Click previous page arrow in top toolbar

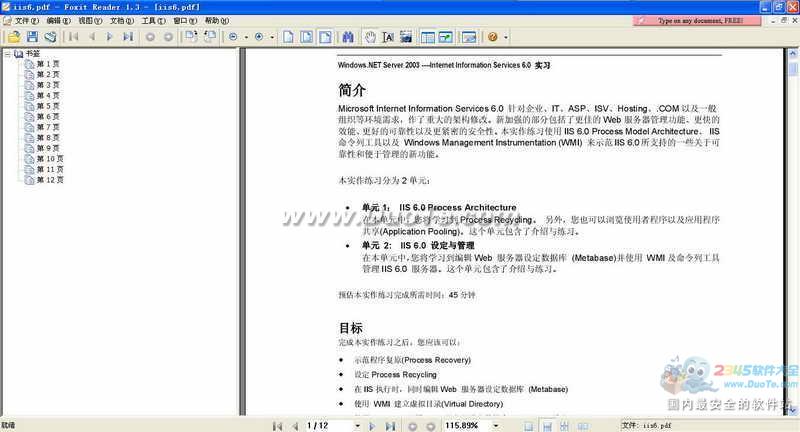pyautogui.click(x=92, y=37)
